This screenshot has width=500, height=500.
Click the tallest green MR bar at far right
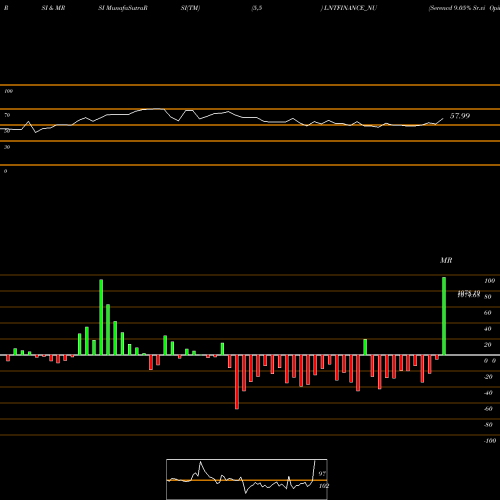click(x=444, y=316)
